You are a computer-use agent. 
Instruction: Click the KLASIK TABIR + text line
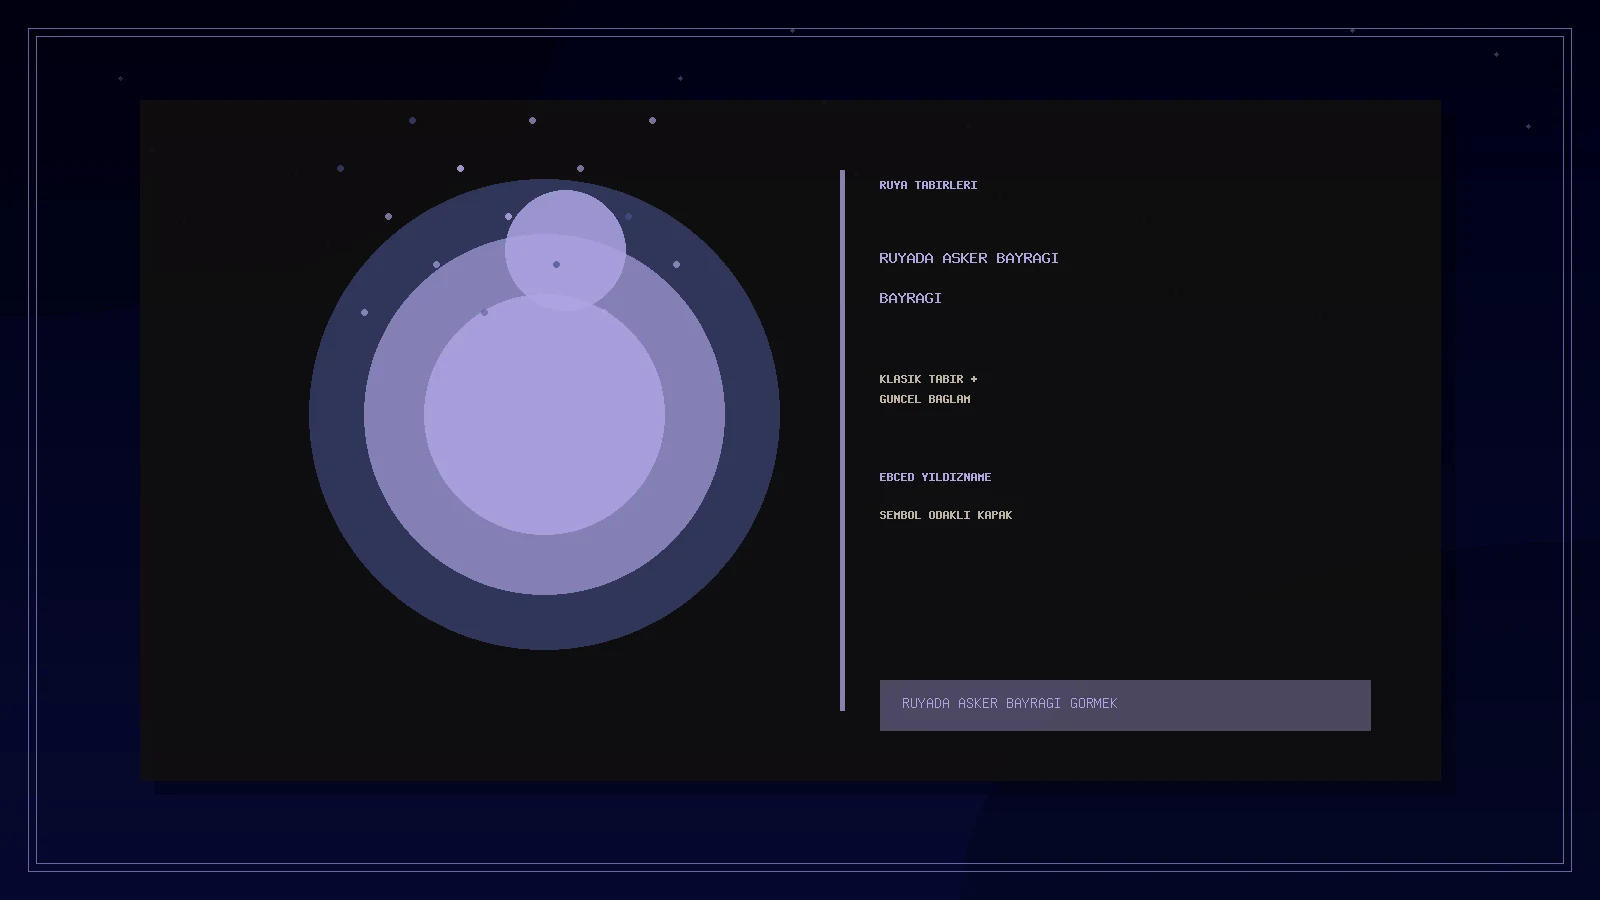pos(928,379)
